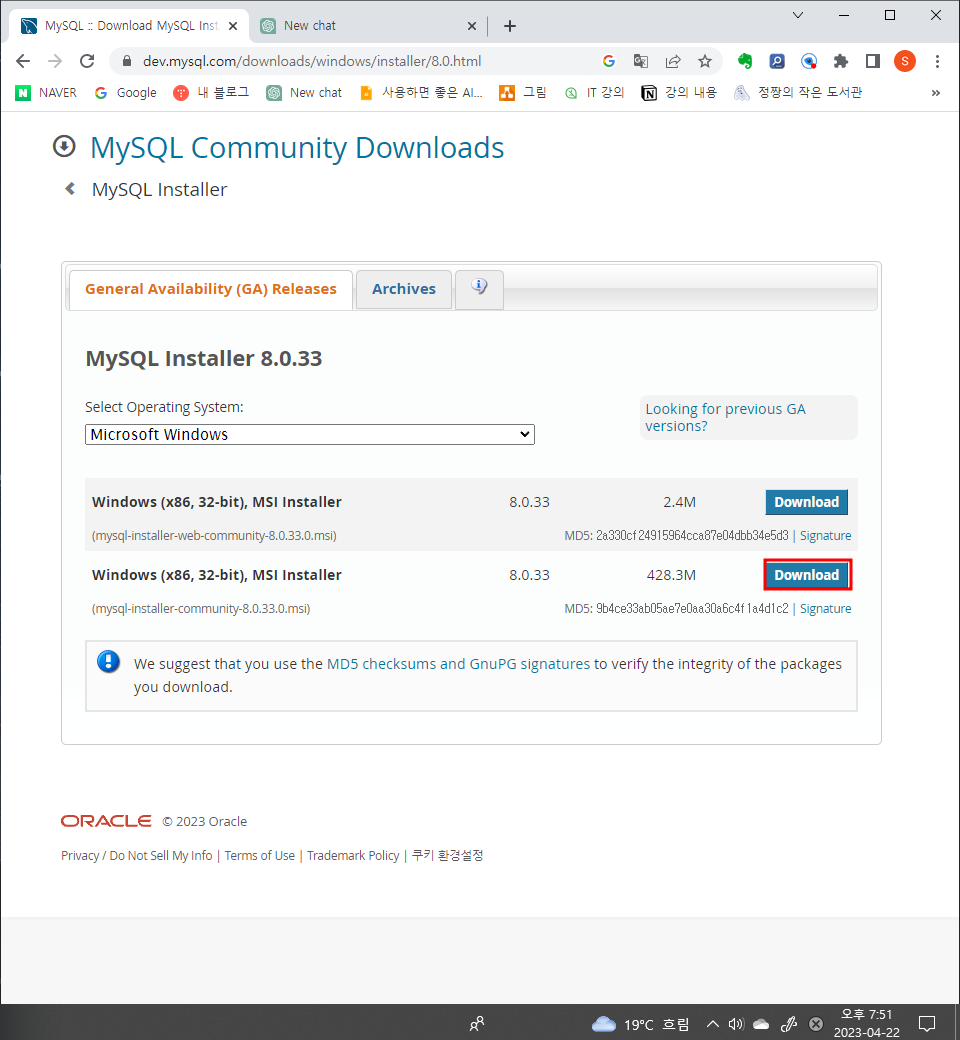This screenshot has width=960, height=1040.
Task: Open Privacy / Do Not Sell My Info
Action: (x=137, y=856)
